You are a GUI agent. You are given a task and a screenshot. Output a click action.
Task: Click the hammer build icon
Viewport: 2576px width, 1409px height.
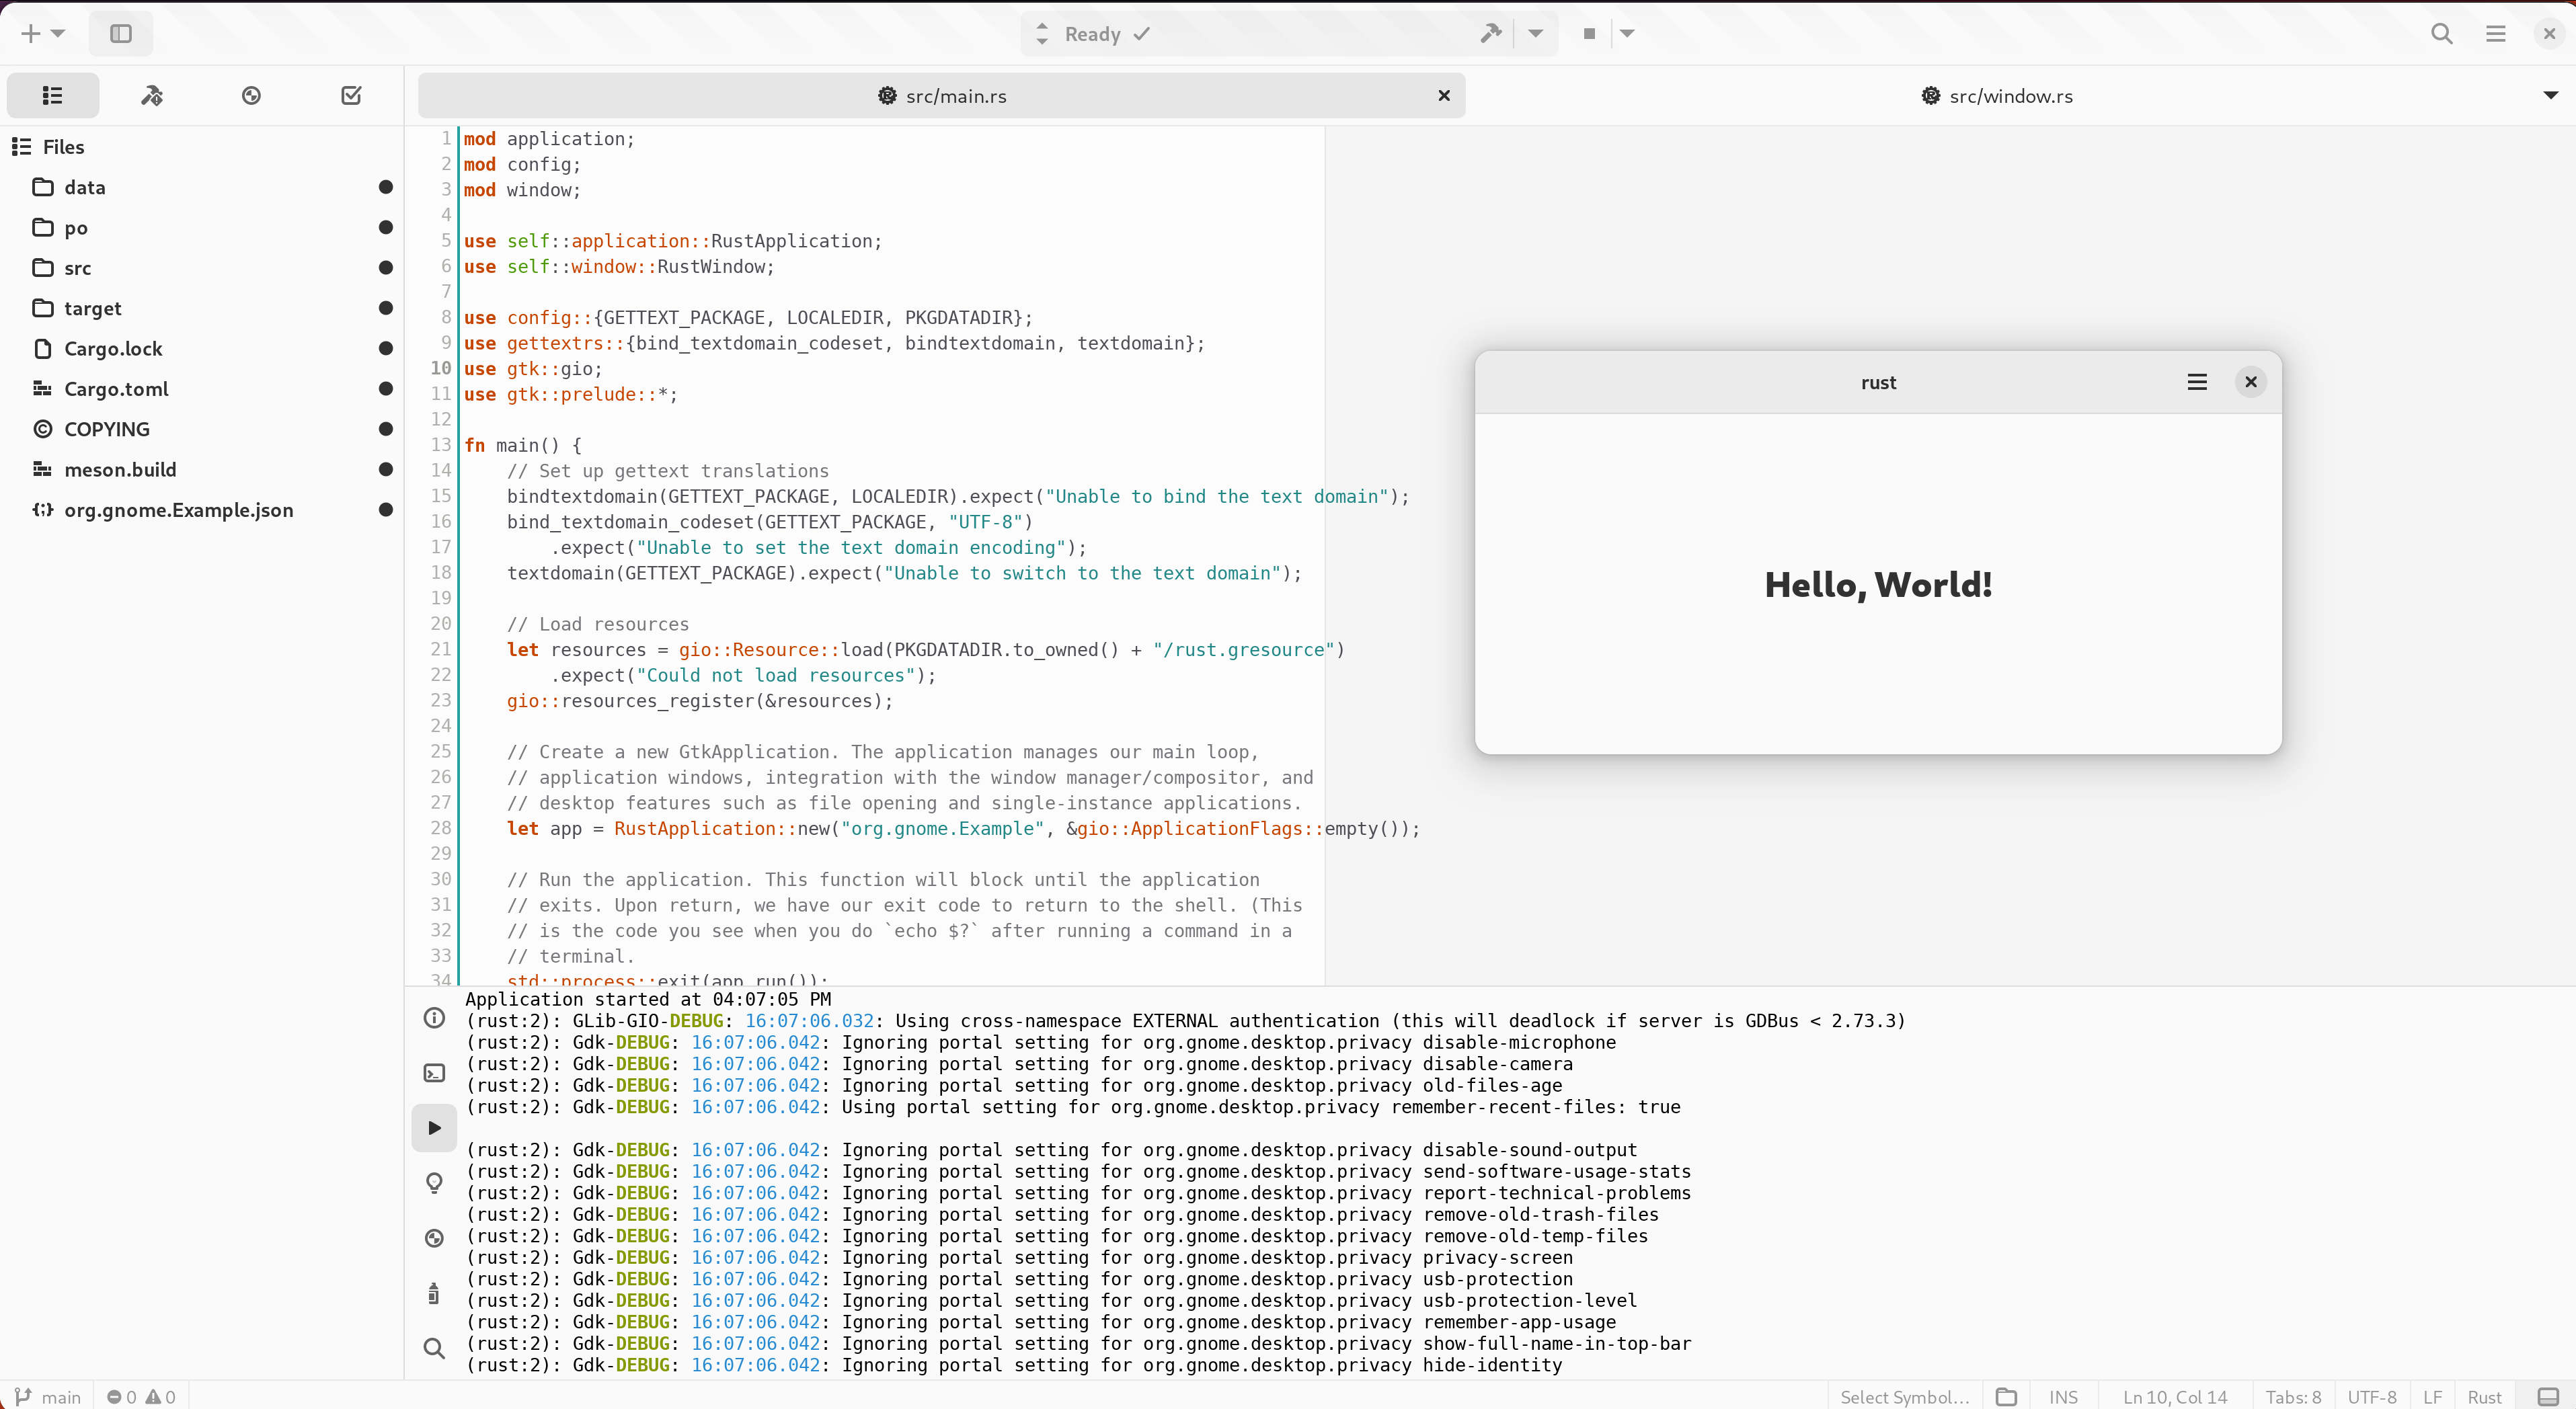1491,34
